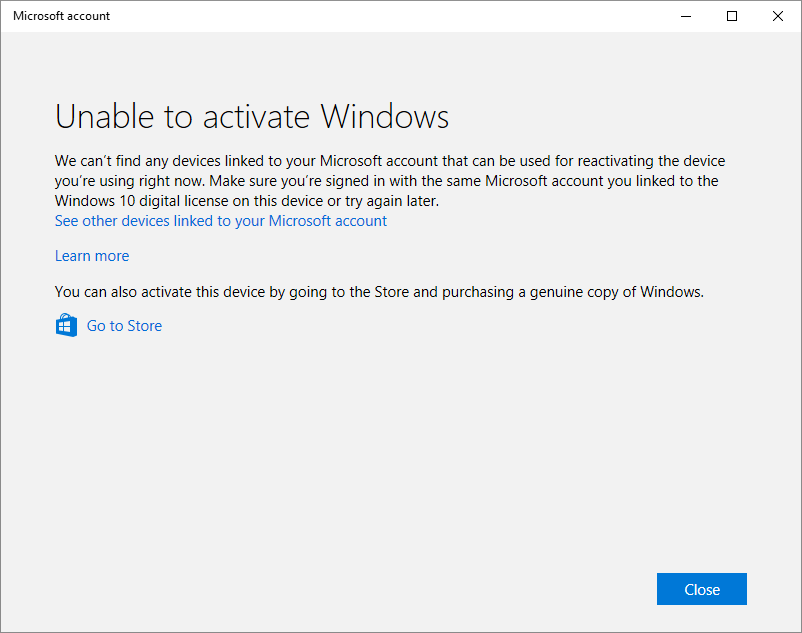
Task: Close the window with the title bar X
Action: tap(778, 16)
